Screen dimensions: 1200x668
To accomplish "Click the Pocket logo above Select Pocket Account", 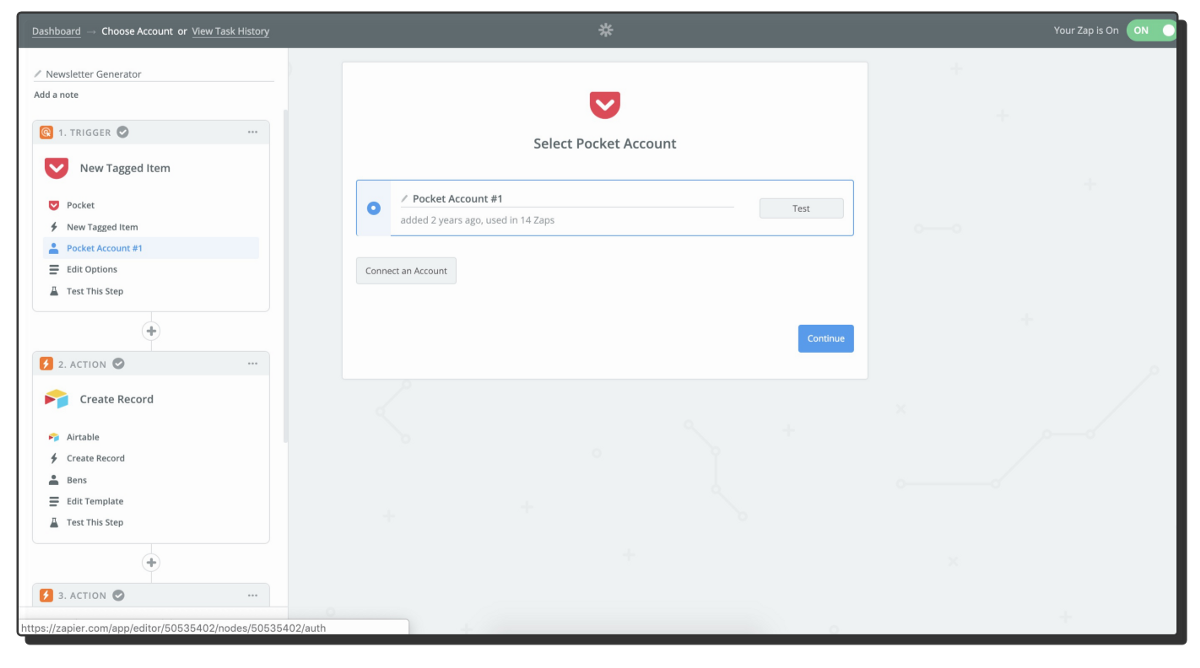I will coord(604,105).
